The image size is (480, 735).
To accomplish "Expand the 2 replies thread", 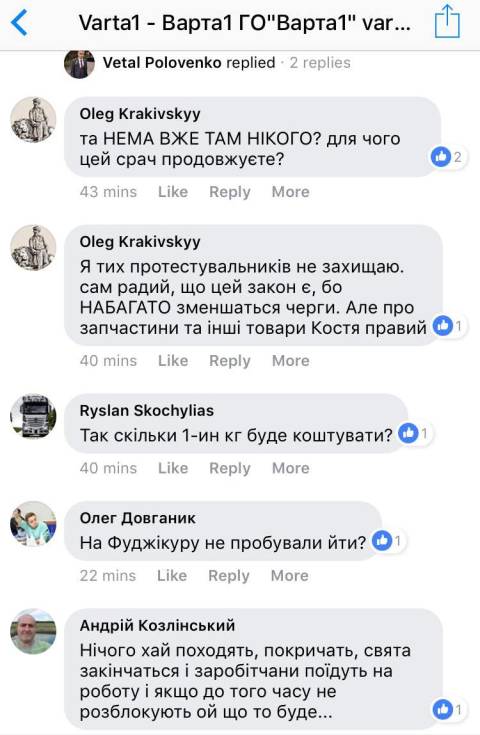I will click(x=320, y=63).
